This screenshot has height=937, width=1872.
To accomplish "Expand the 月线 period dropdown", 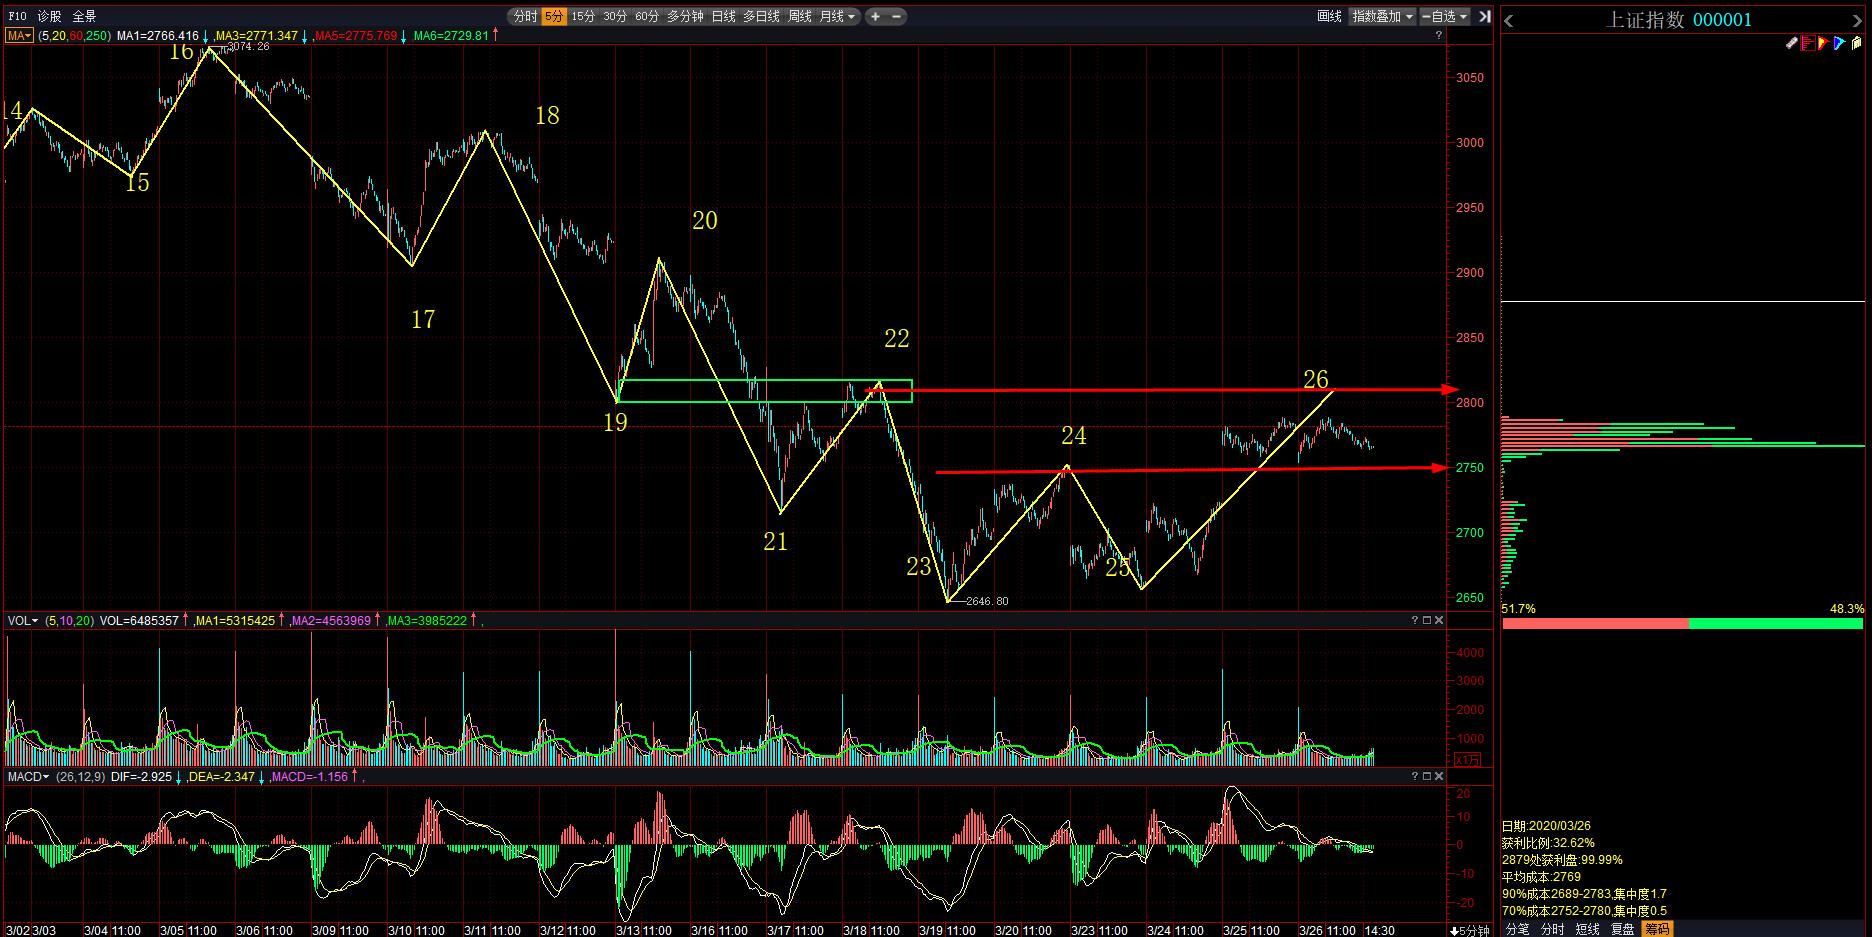I will pyautogui.click(x=838, y=16).
